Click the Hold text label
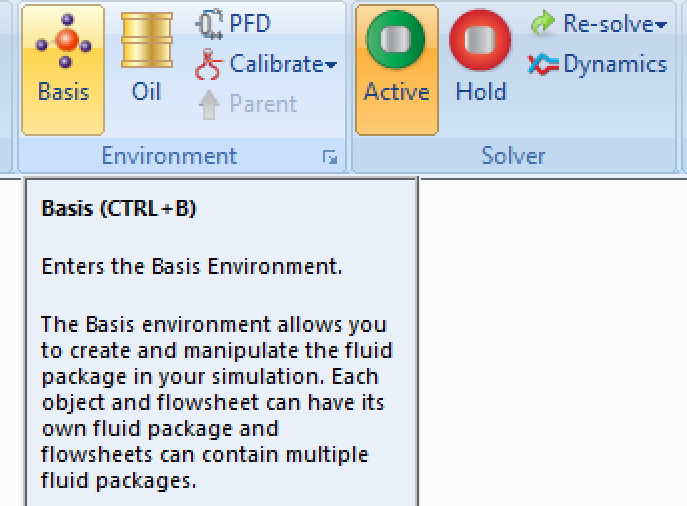This screenshot has width=687, height=506. point(481,92)
